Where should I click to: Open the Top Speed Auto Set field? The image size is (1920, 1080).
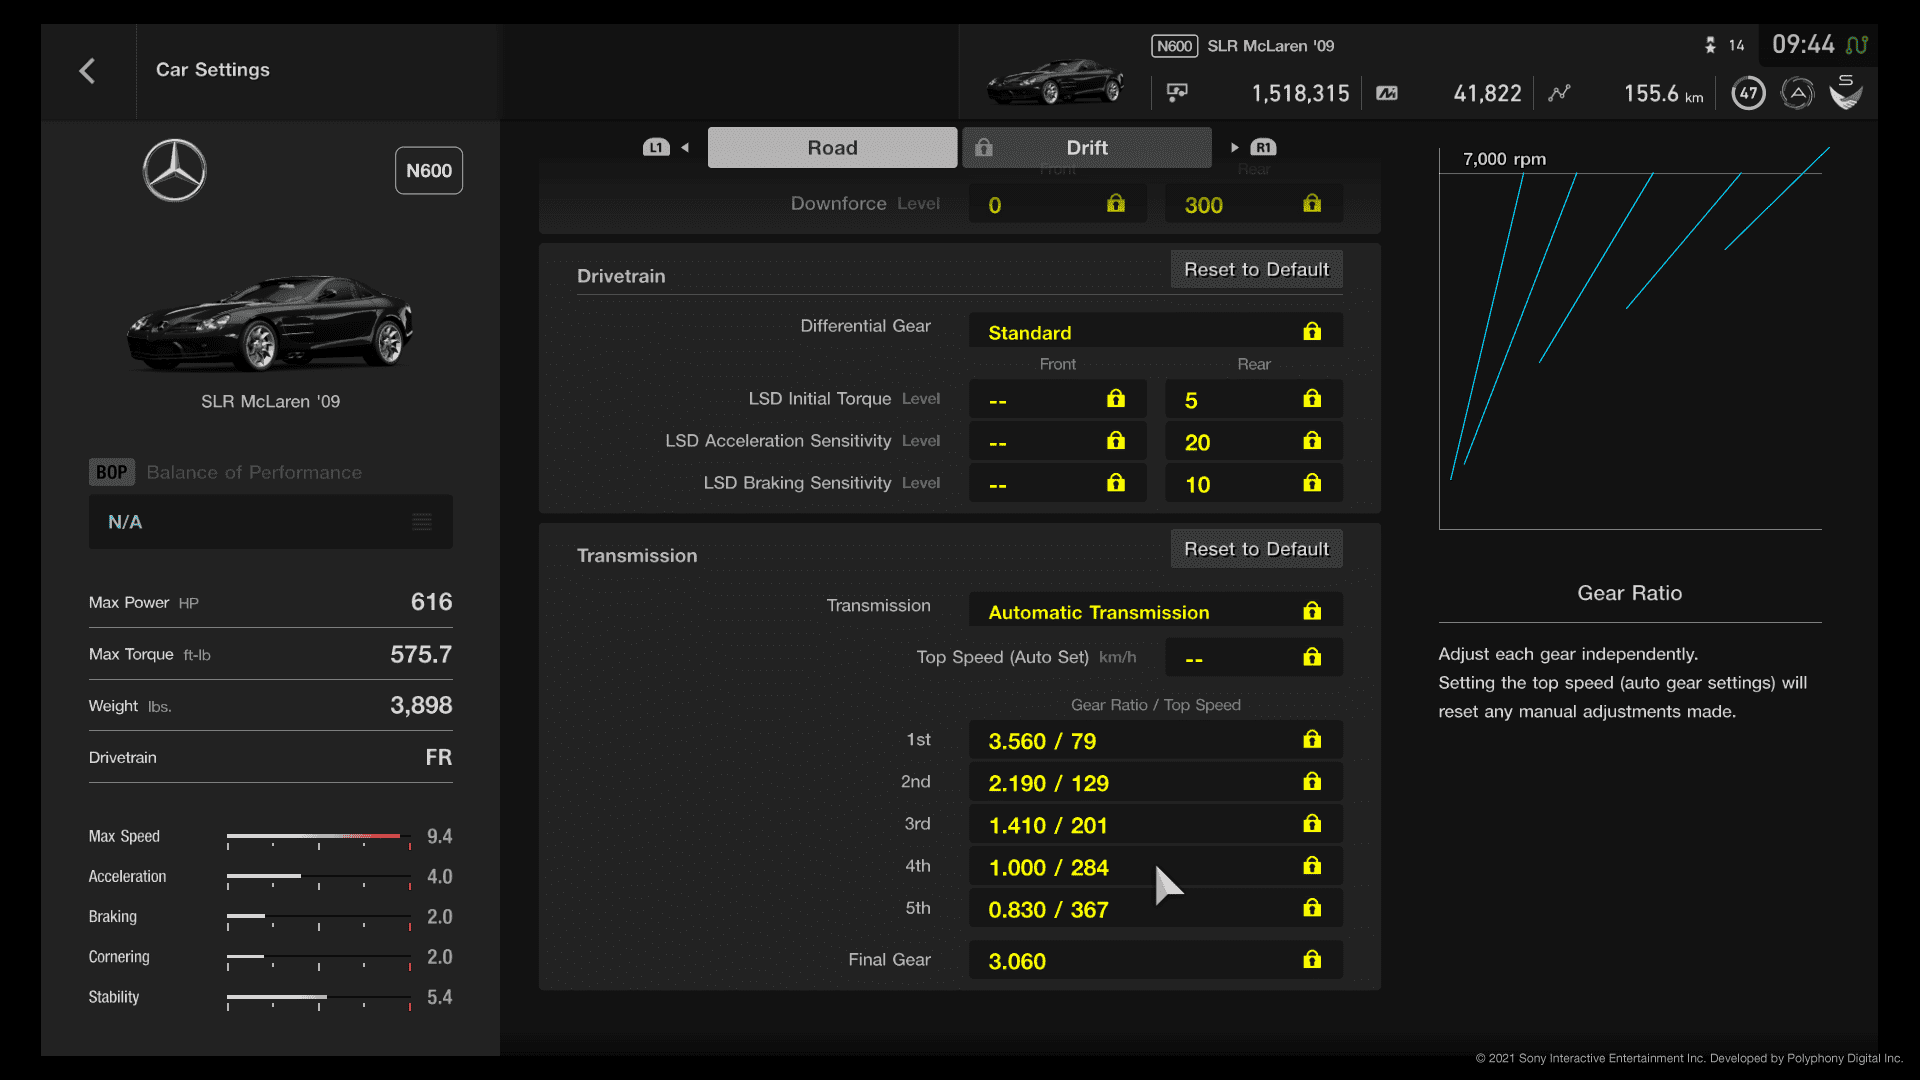1254,657
